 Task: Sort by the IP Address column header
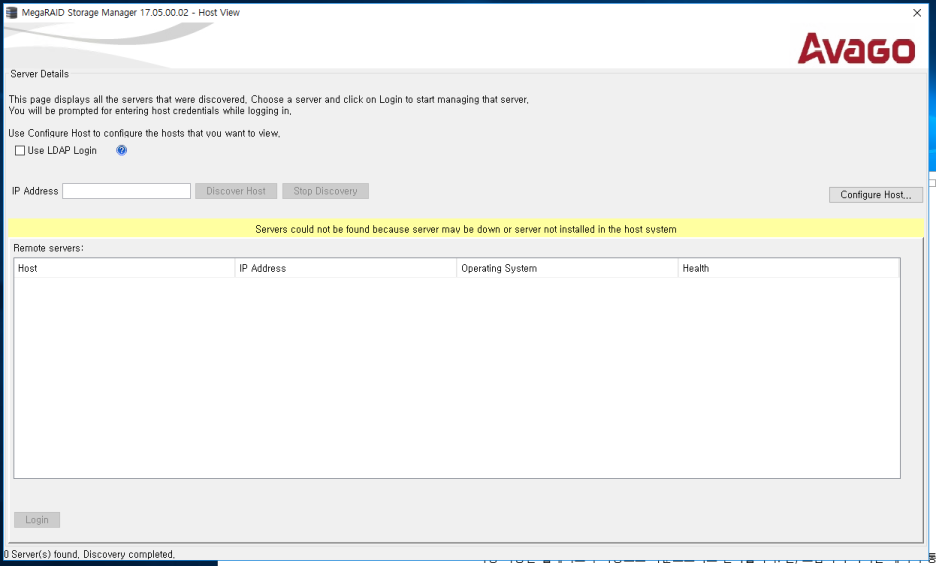[x=346, y=269]
